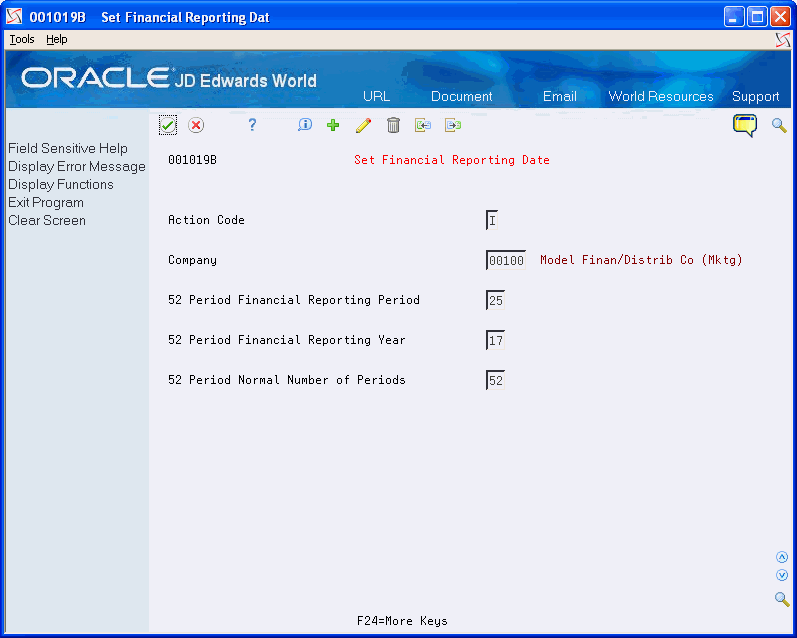797x638 pixels.
Task: Select Display Functions link
Action: 60,185
